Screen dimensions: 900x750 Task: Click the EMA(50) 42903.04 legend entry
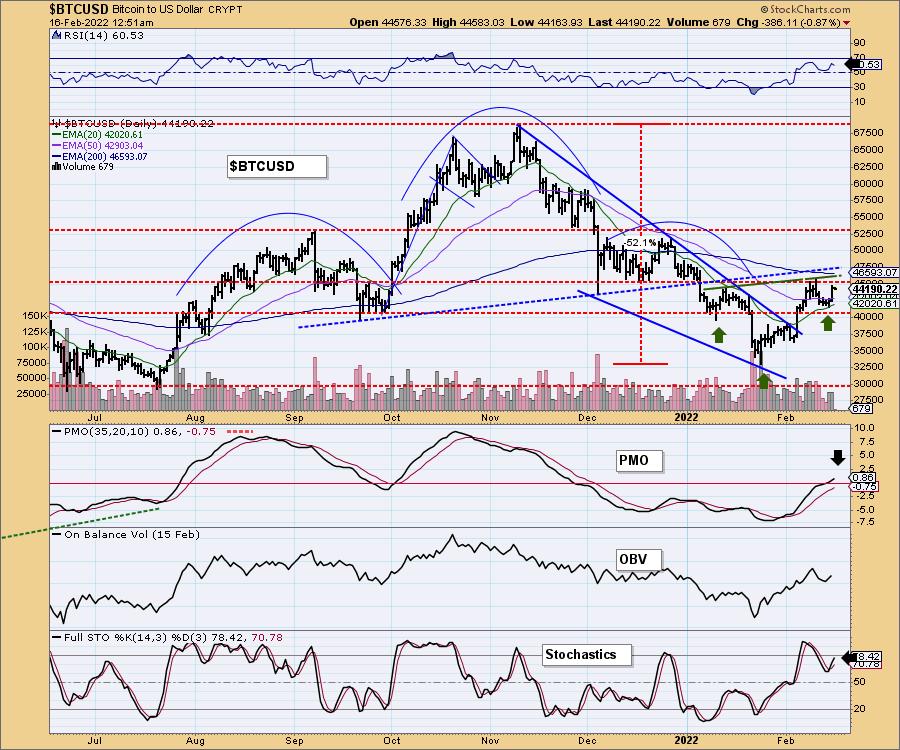(97, 145)
